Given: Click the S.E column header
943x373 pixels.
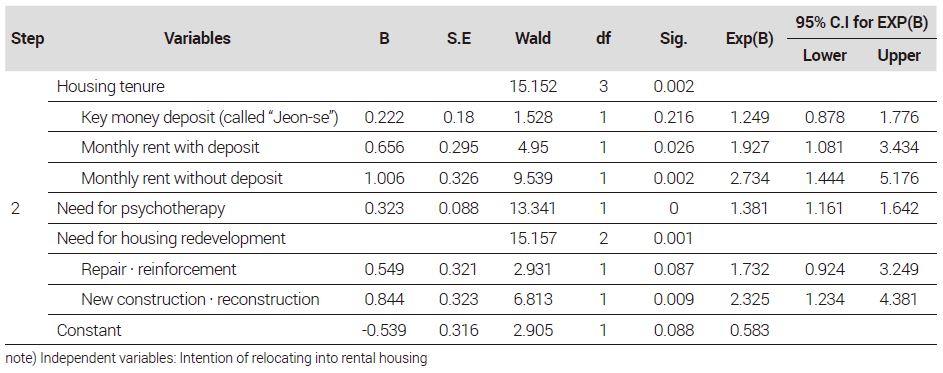Looking at the screenshot, I should point(459,39).
